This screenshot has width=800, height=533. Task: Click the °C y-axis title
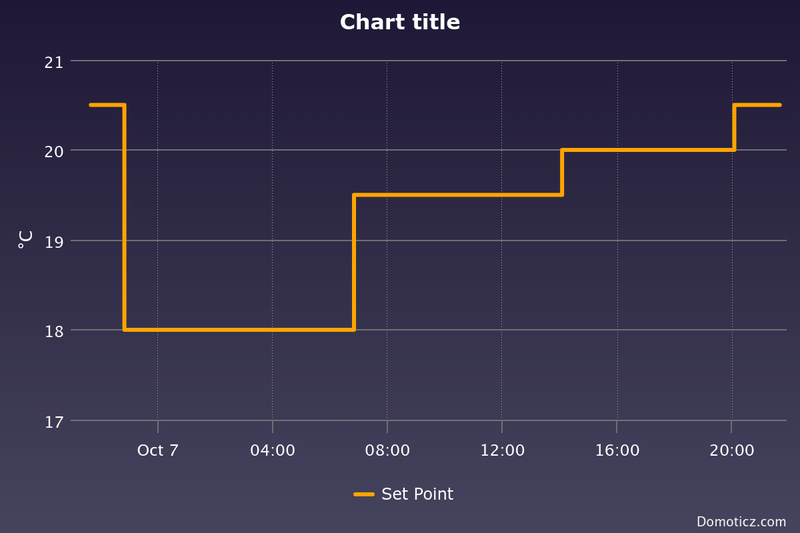coord(26,239)
